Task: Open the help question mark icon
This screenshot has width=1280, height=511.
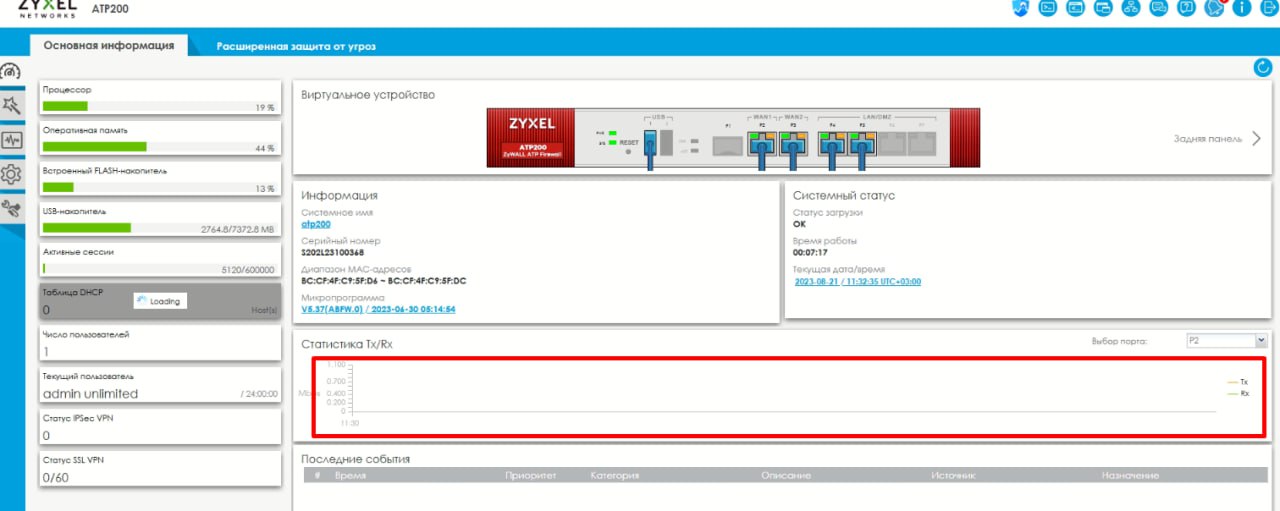Action: (1186, 8)
